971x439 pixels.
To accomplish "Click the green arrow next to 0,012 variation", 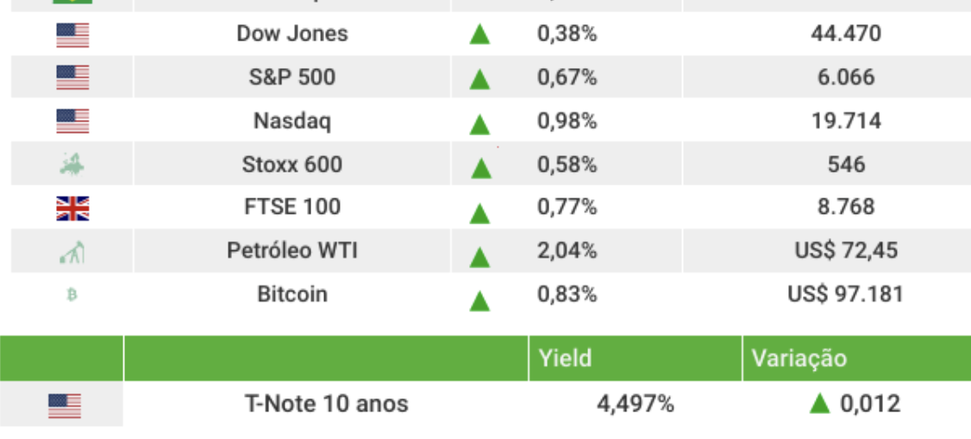I will (x=820, y=404).
